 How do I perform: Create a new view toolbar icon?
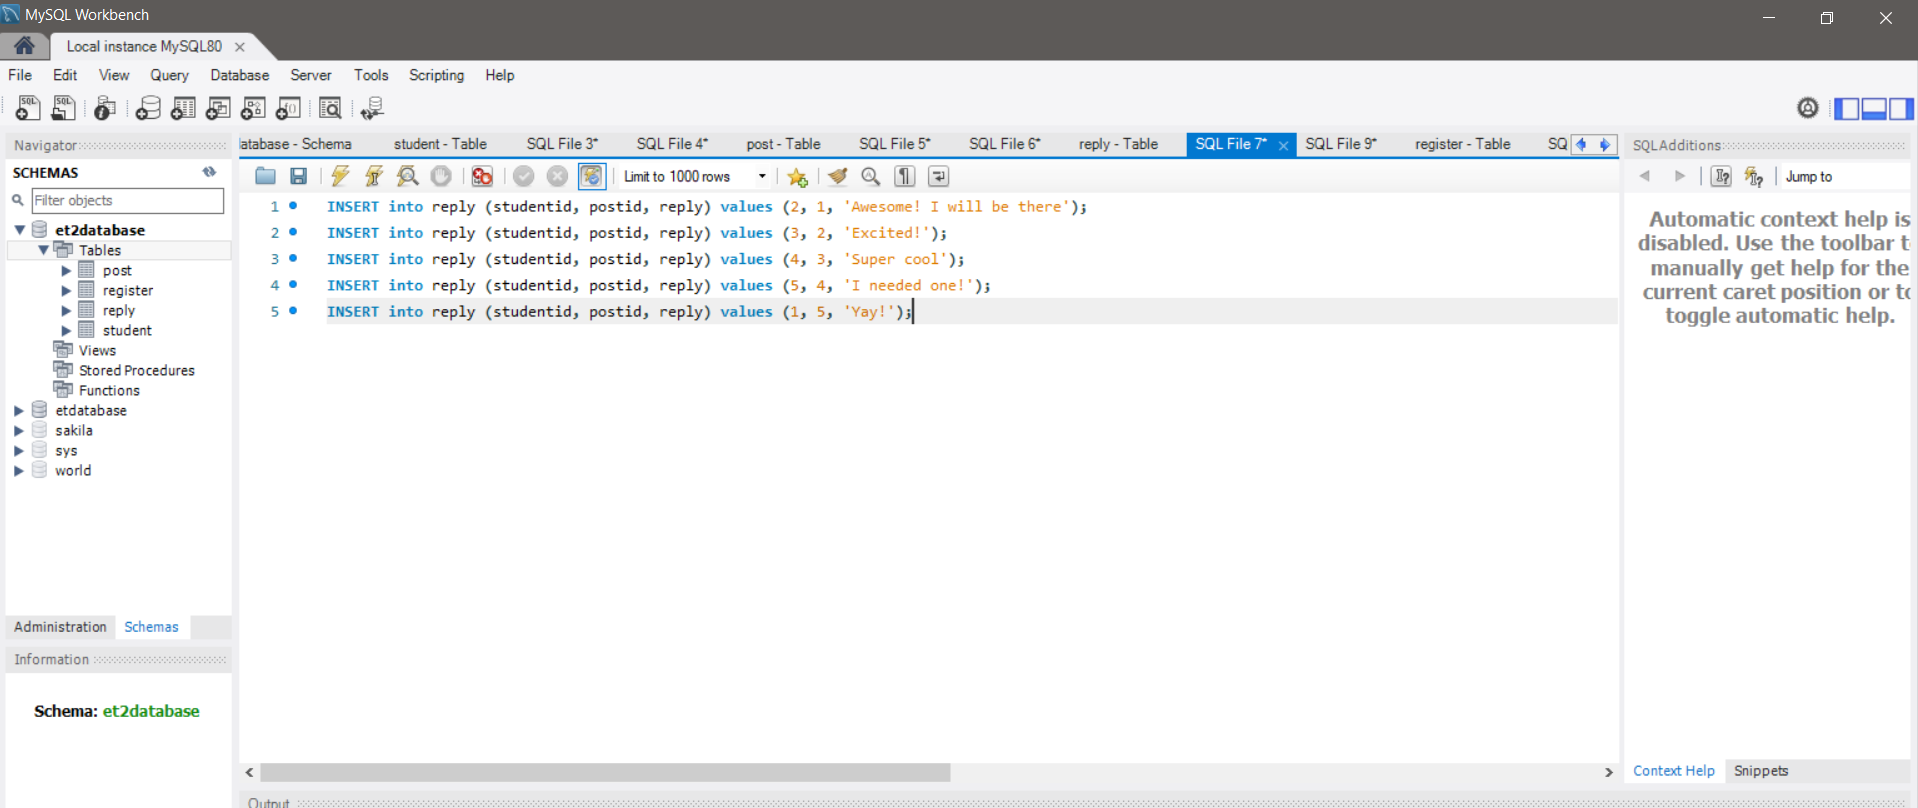[x=218, y=108]
